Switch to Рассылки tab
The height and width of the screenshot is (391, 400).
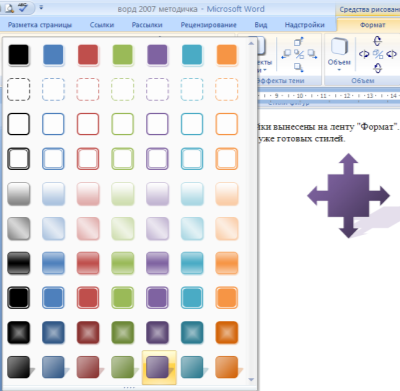click(x=147, y=25)
